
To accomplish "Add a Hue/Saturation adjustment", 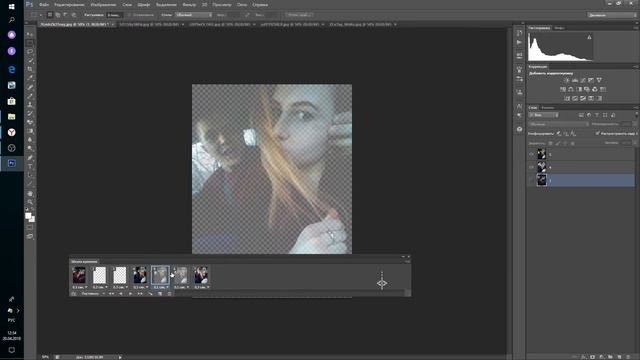I will click(563, 89).
